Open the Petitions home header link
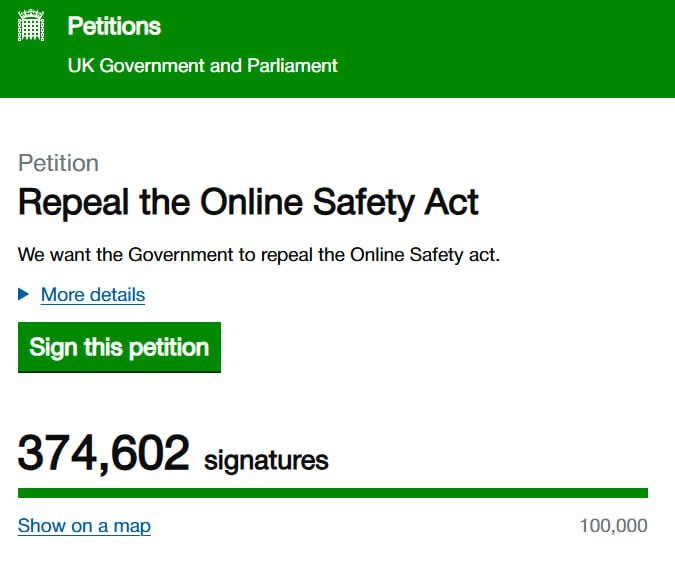675x562 pixels. [x=114, y=26]
